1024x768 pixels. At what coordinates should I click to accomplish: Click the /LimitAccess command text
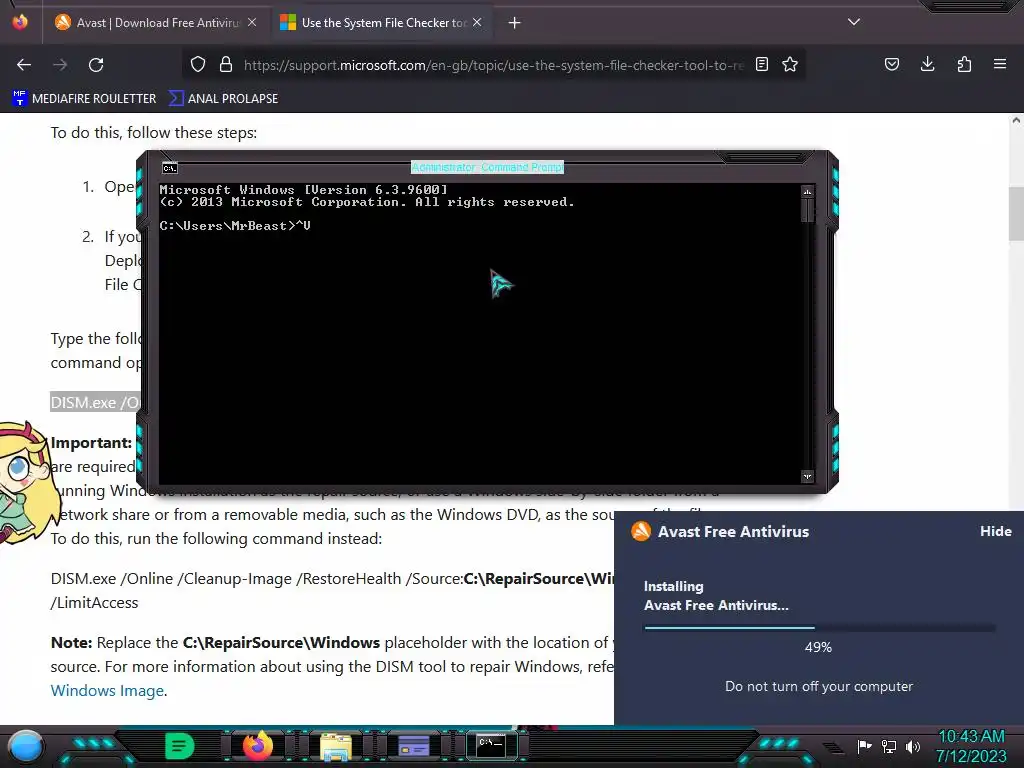(x=95, y=603)
